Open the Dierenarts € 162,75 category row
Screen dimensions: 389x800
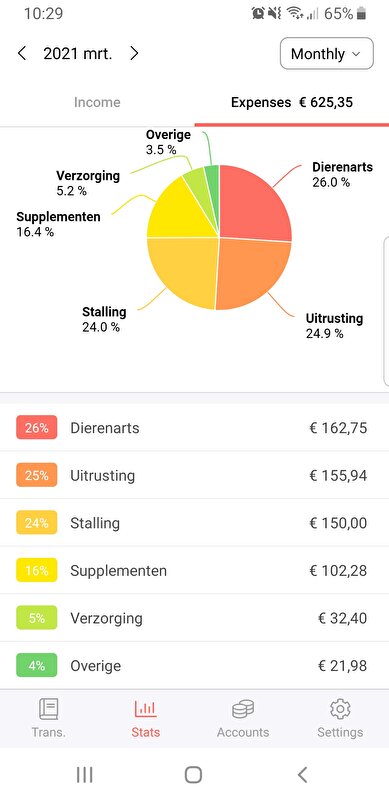(194, 428)
